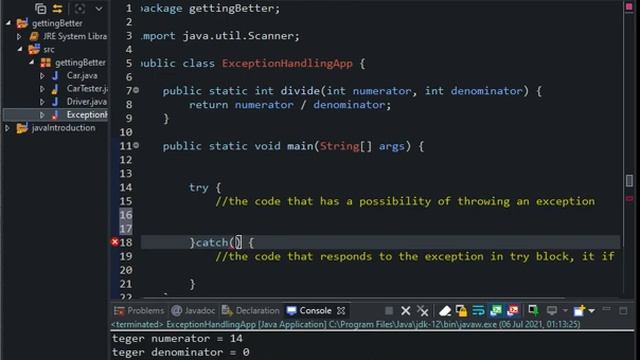Click the error marker on line 18
Viewport: 640px width, 360px height.
115,242
